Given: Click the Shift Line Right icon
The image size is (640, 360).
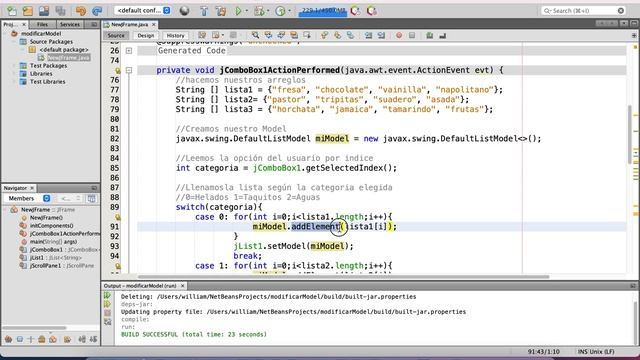Looking at the screenshot, I should 381,36.
